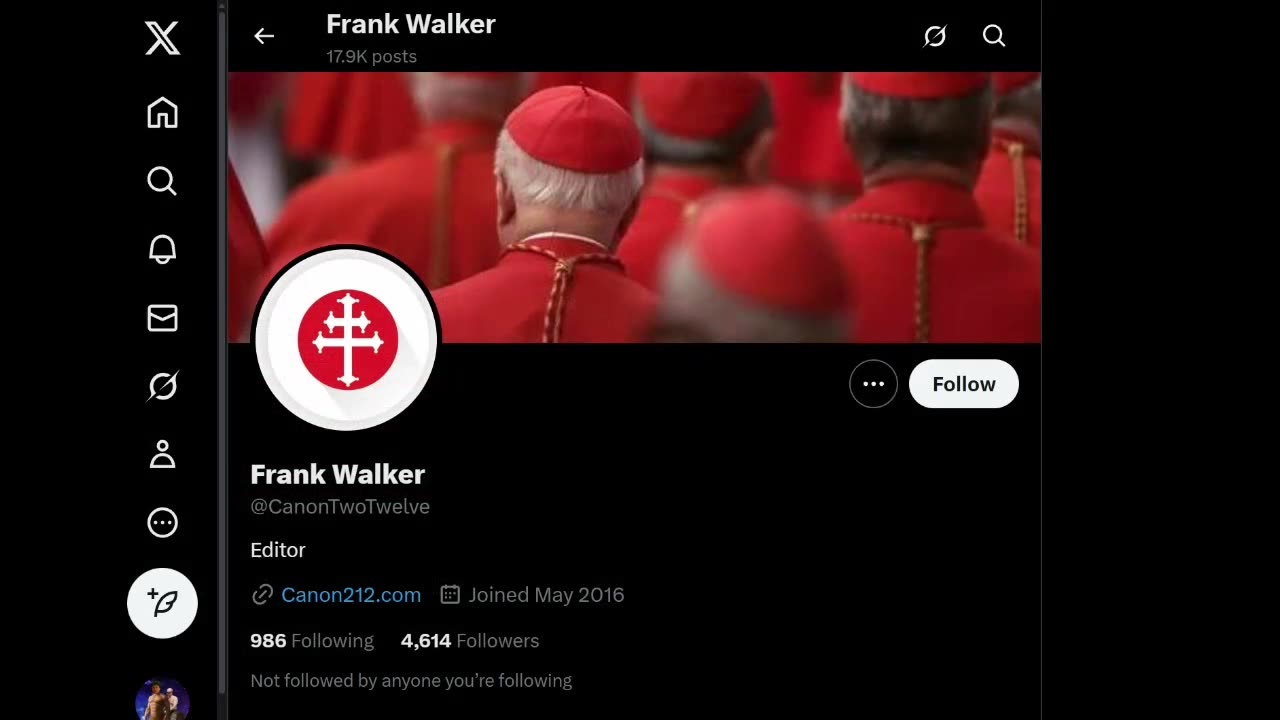Screen dimensions: 1280x720
Task: Open the Canon212.com link
Action: pos(351,595)
